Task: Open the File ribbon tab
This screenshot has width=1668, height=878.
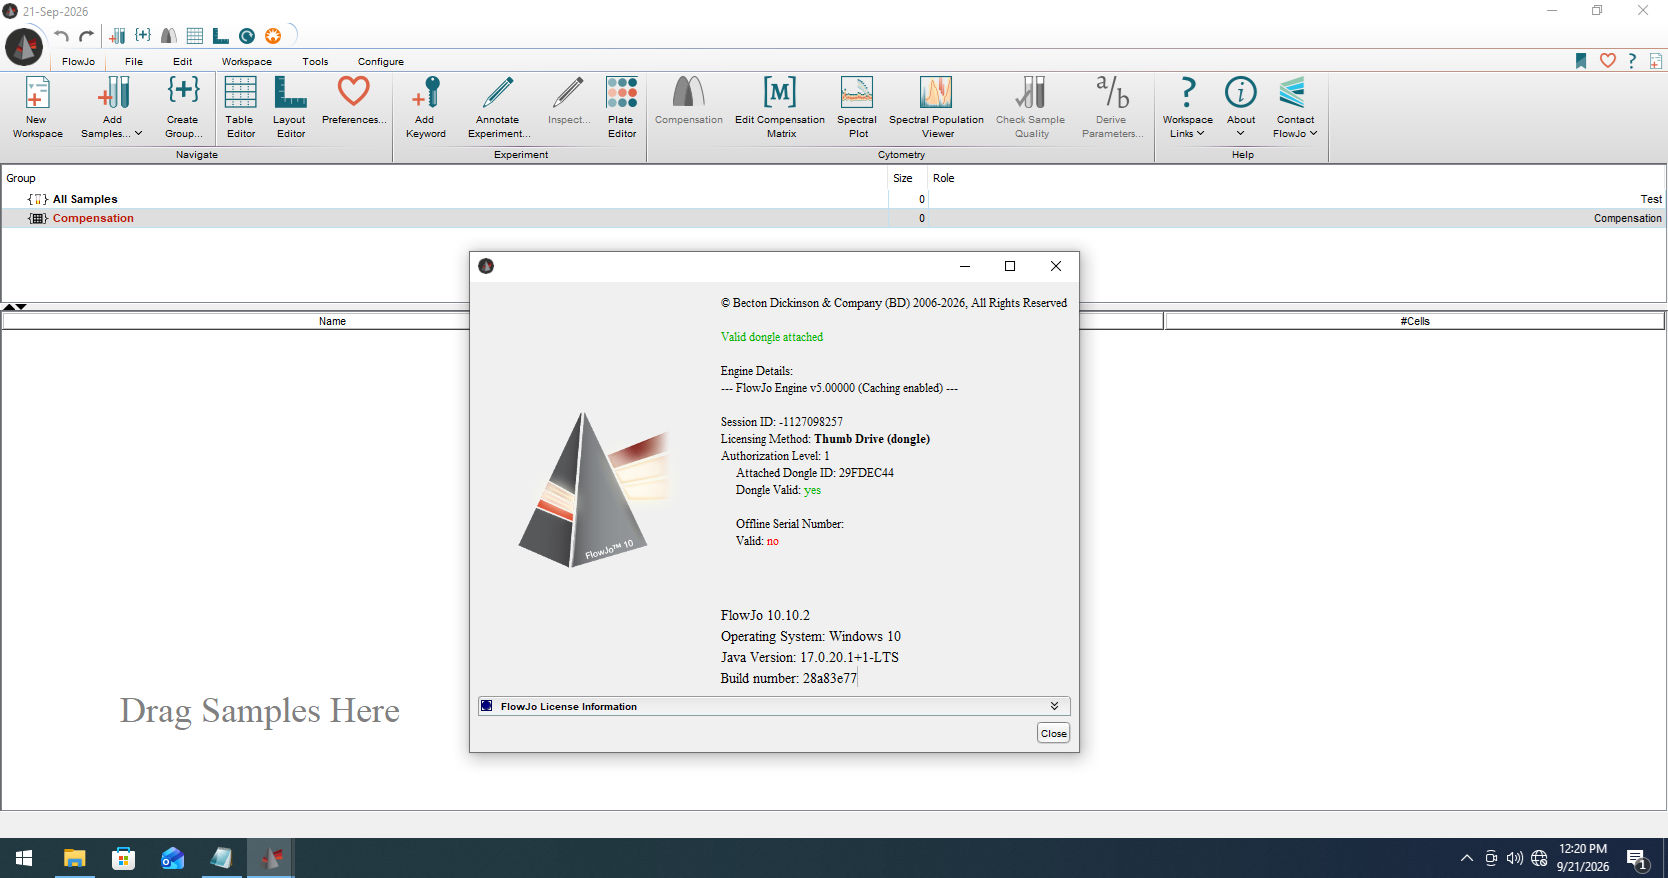Action: [134, 61]
